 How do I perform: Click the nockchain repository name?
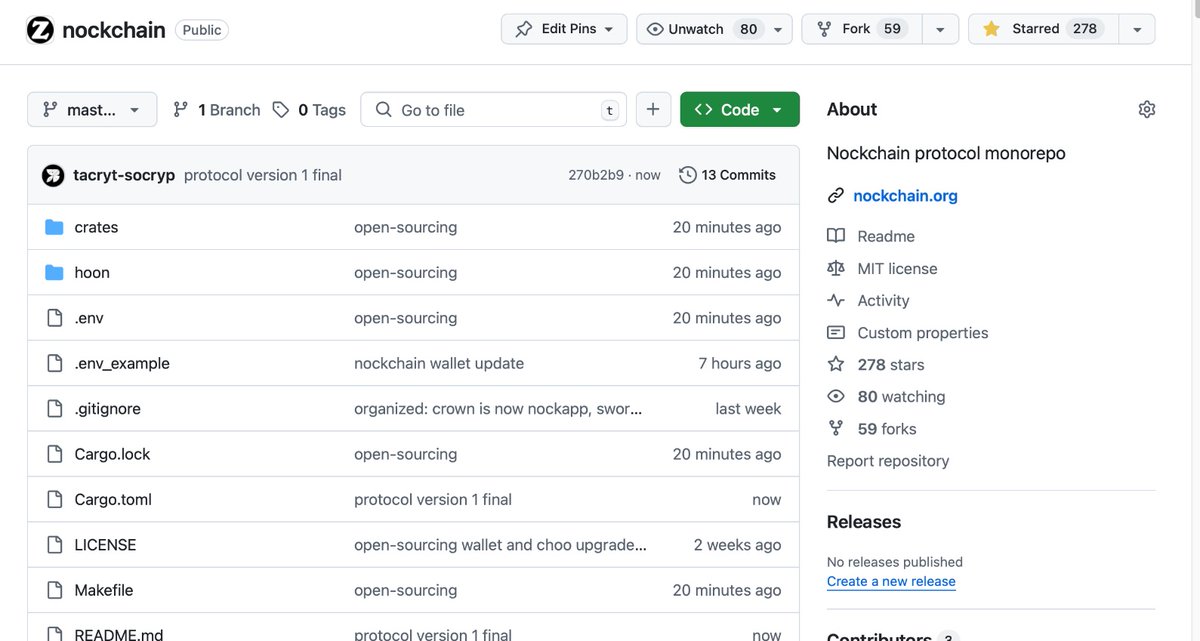tap(114, 30)
